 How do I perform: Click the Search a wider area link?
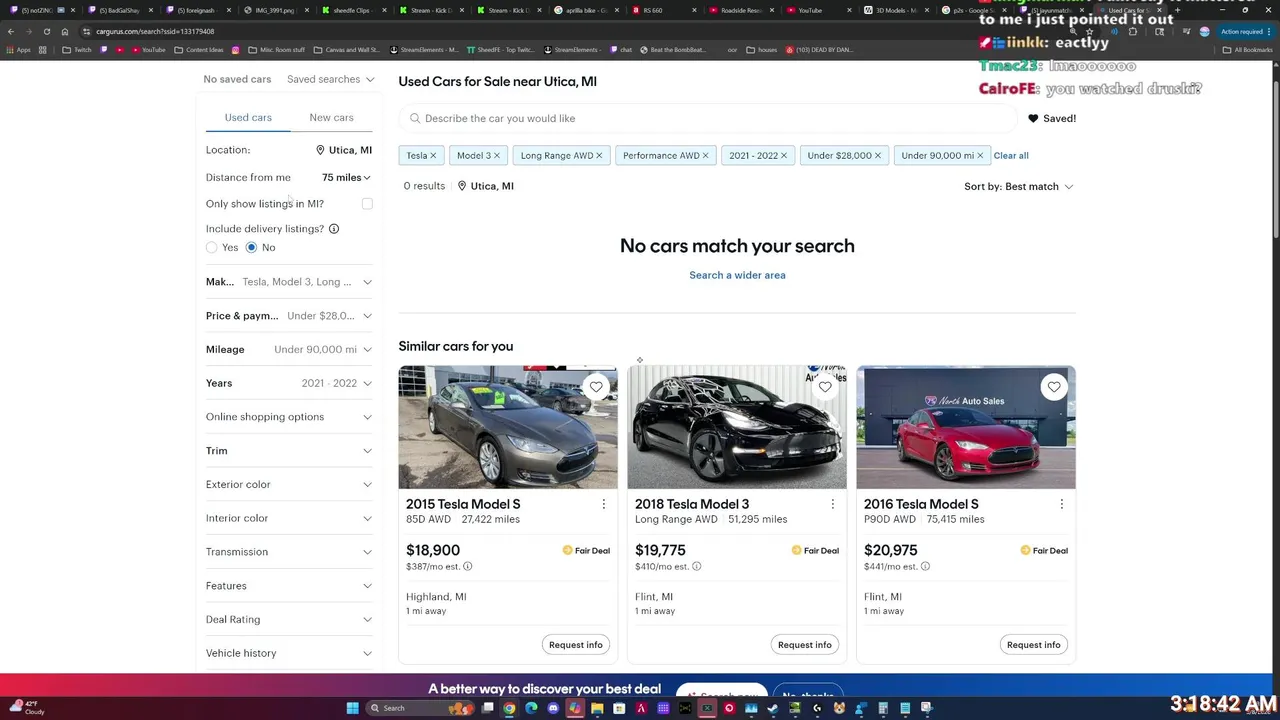tap(737, 275)
